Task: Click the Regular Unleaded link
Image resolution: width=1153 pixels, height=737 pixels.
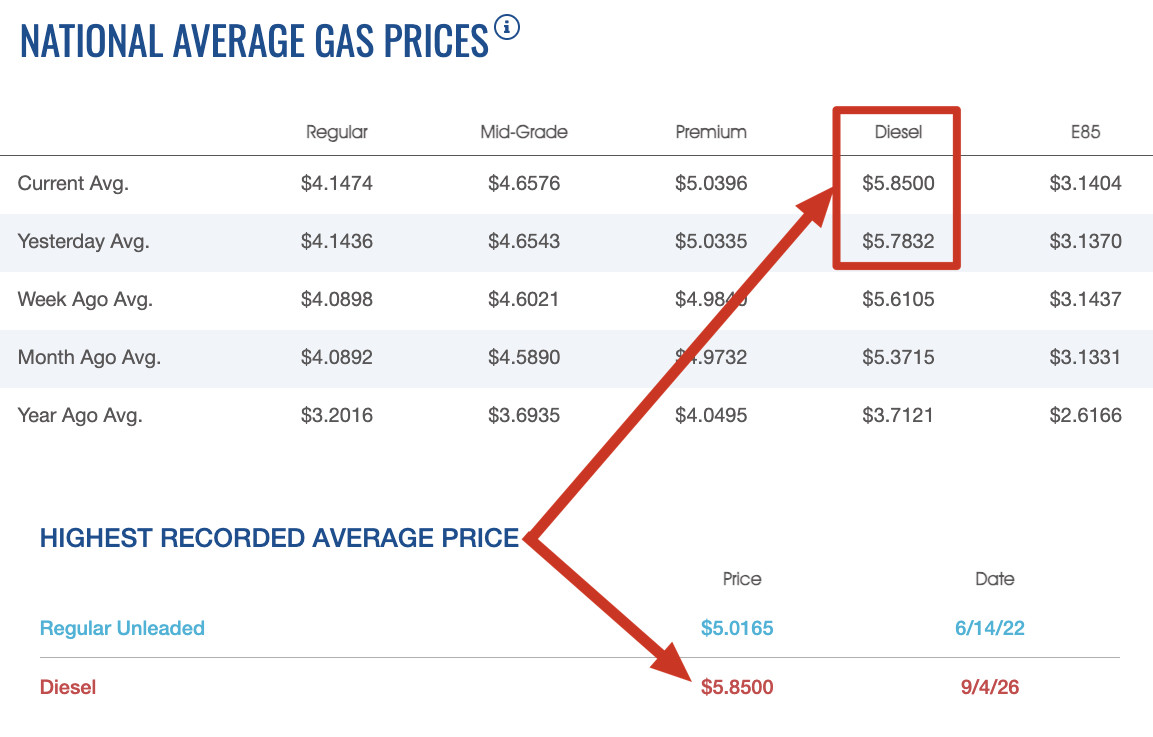Action: tap(122, 628)
